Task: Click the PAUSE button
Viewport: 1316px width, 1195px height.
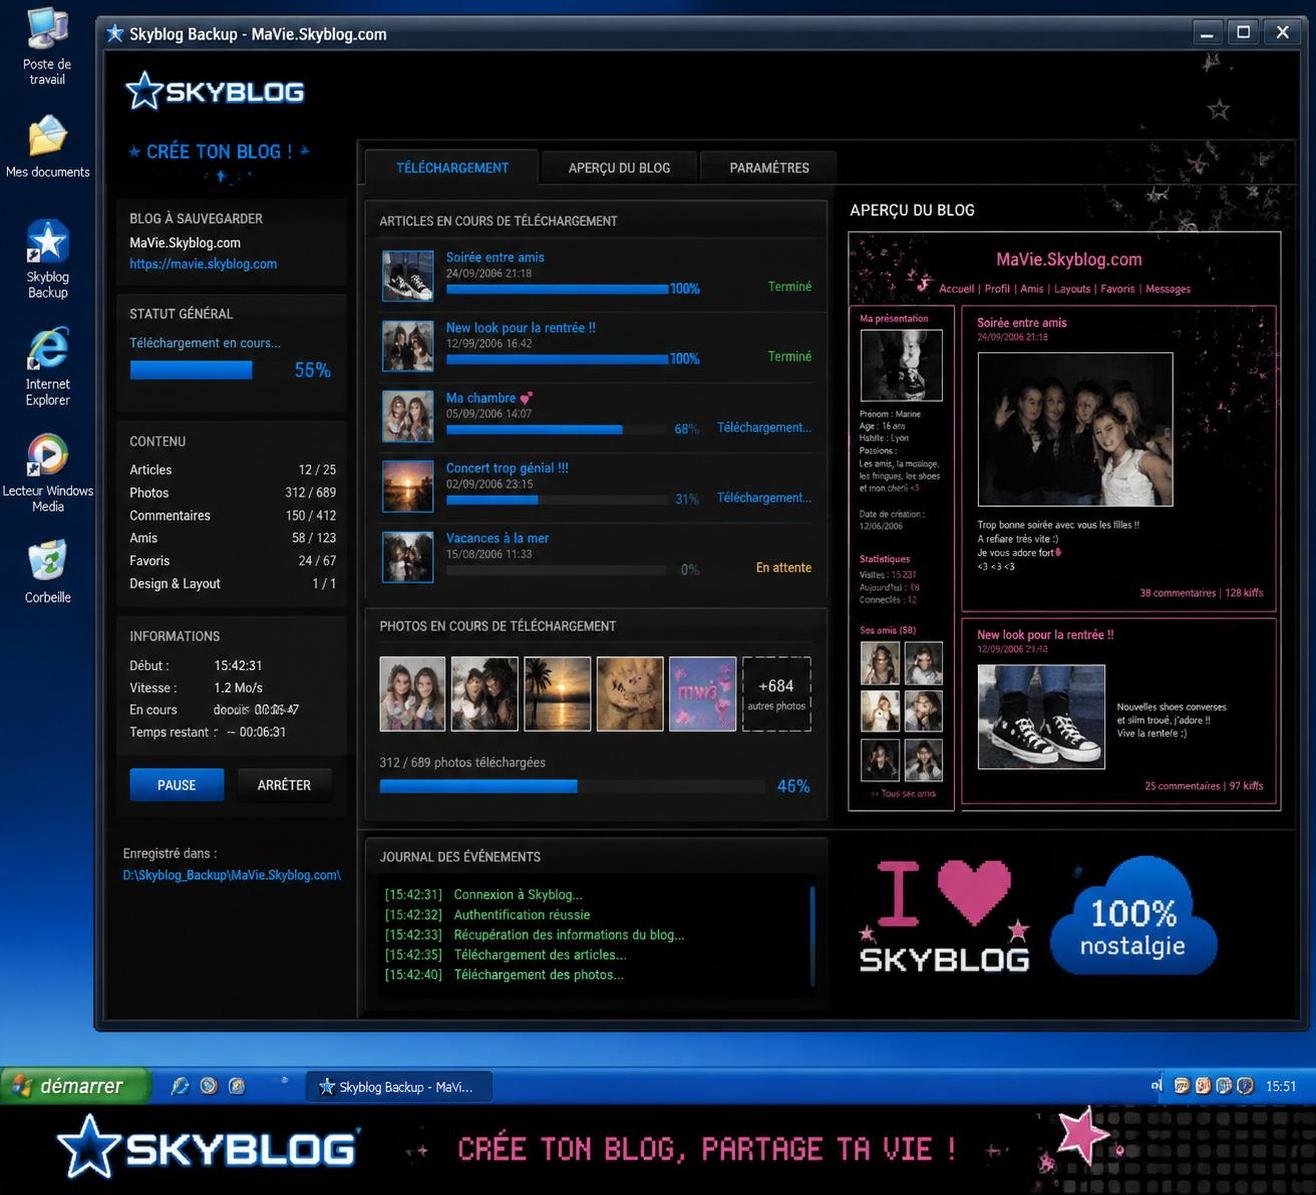Action: click(x=177, y=785)
